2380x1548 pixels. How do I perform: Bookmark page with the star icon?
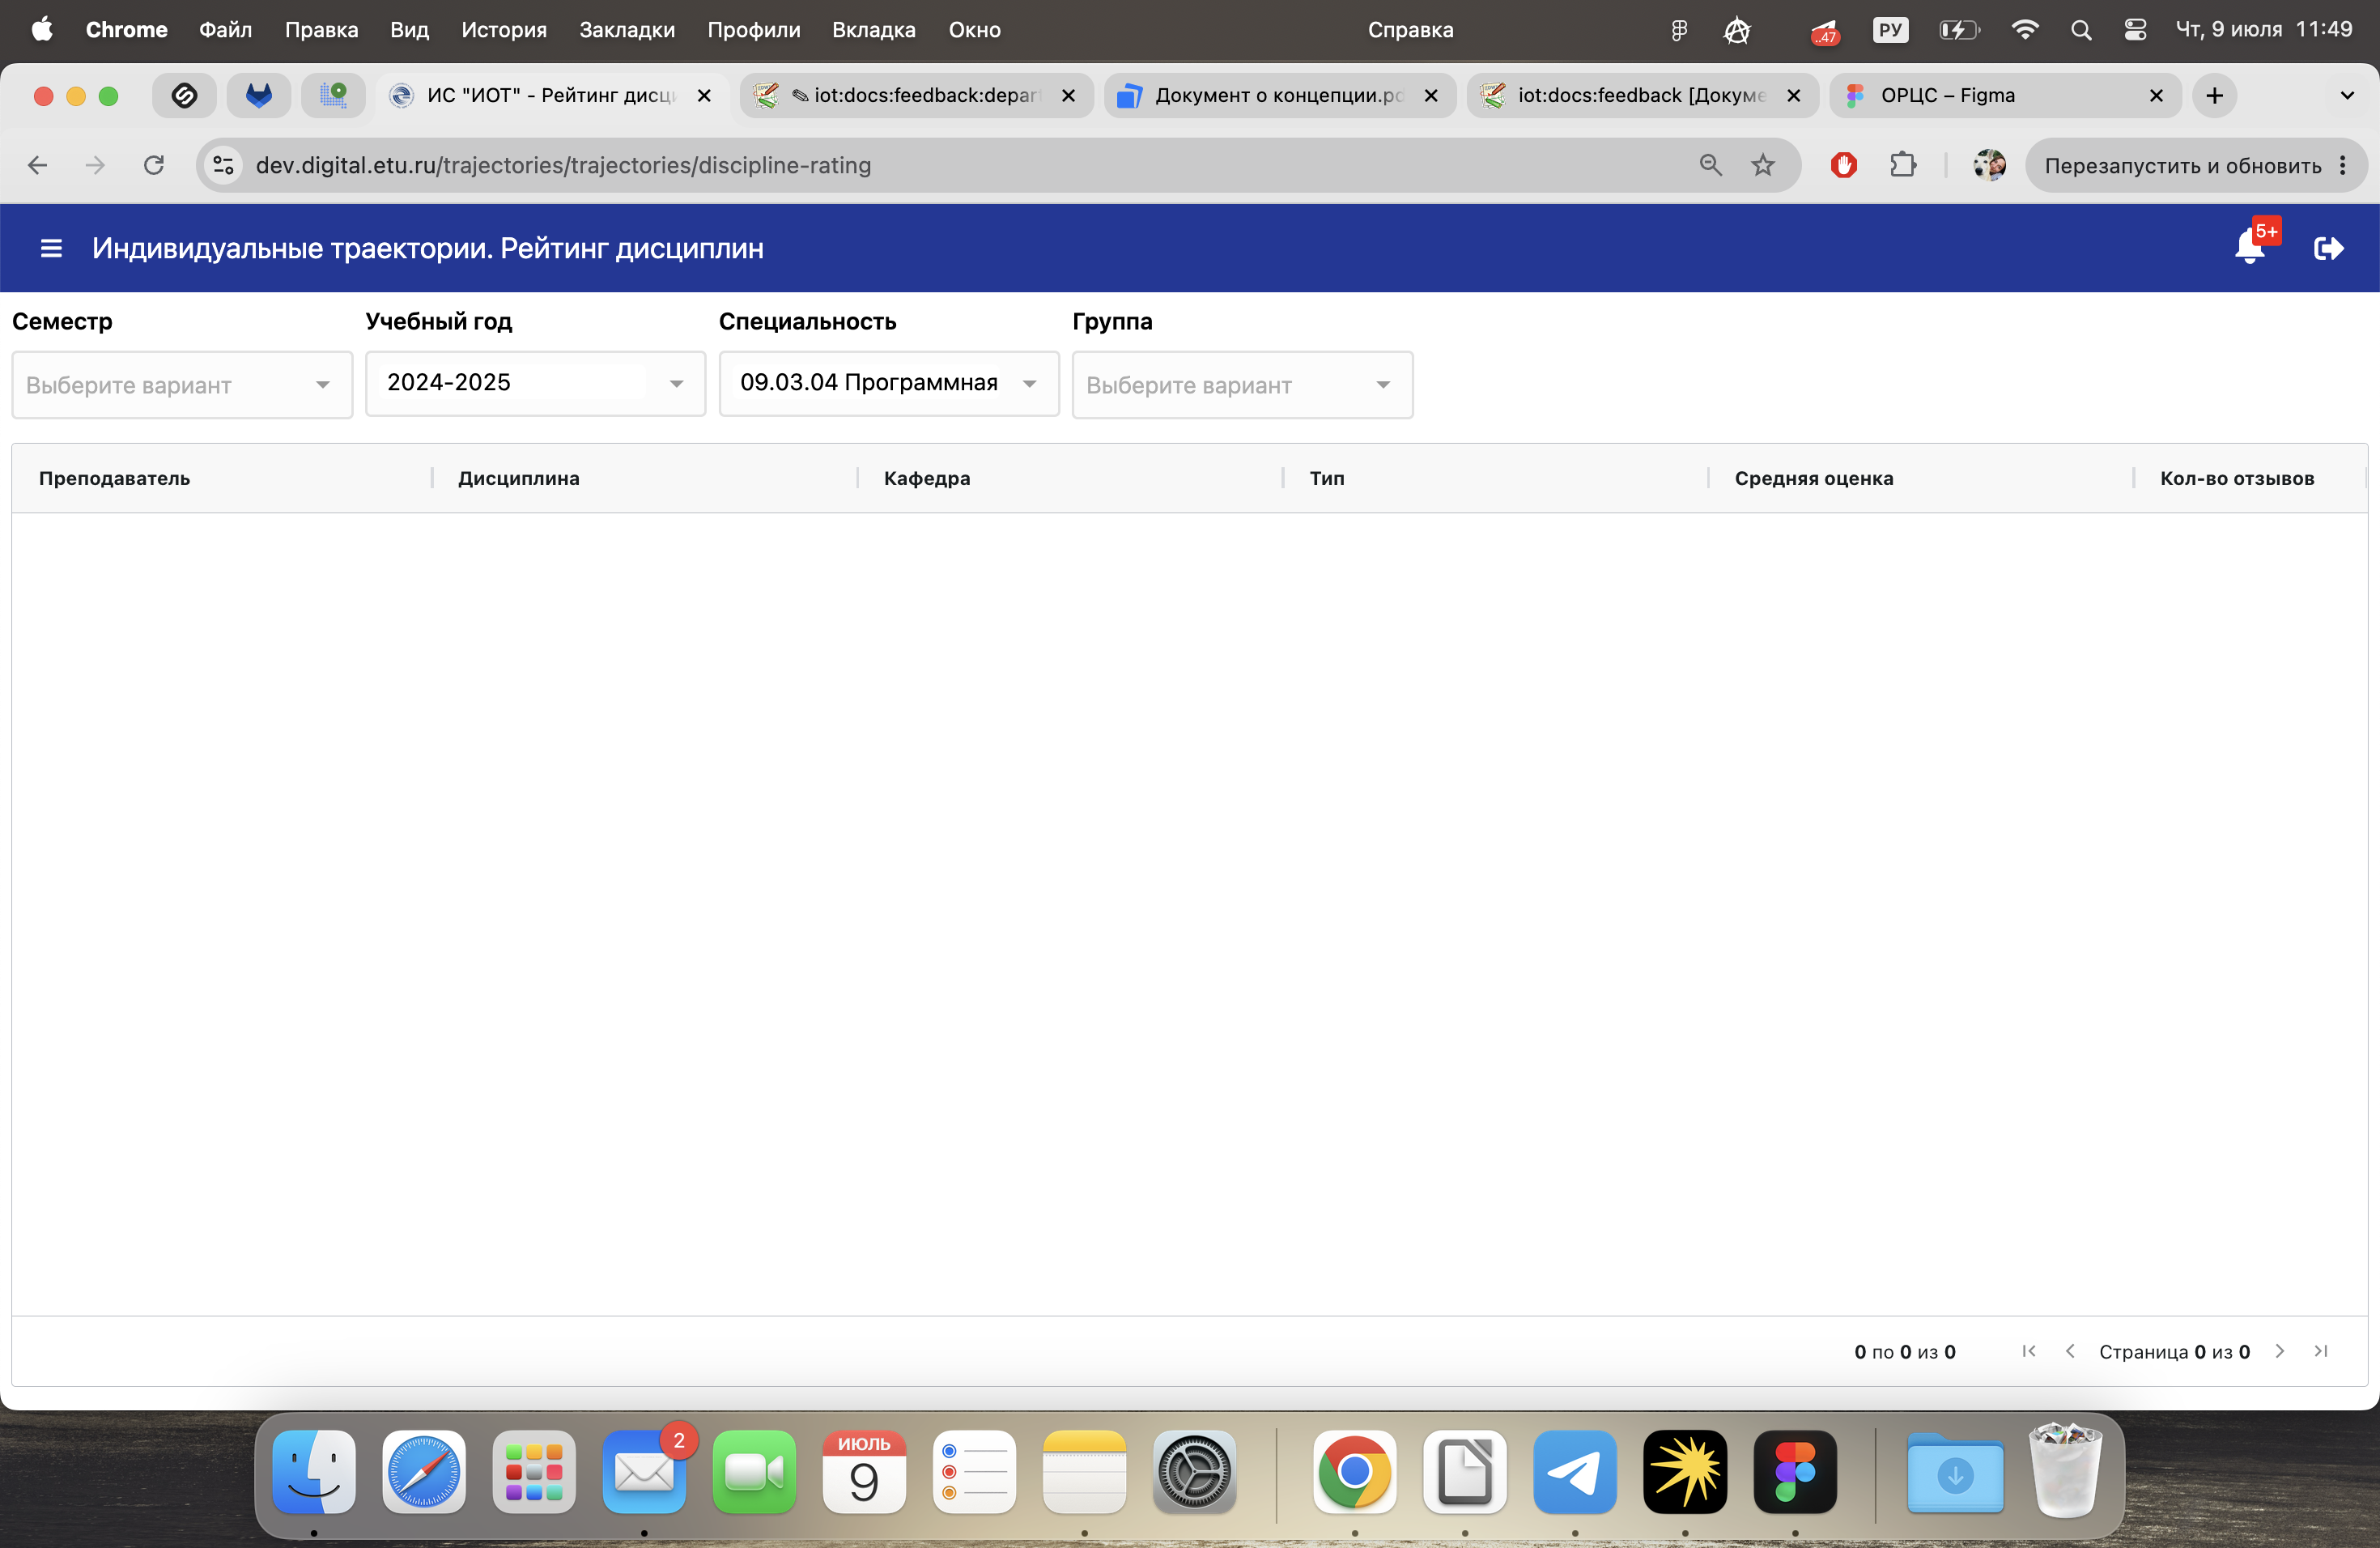(x=1763, y=165)
